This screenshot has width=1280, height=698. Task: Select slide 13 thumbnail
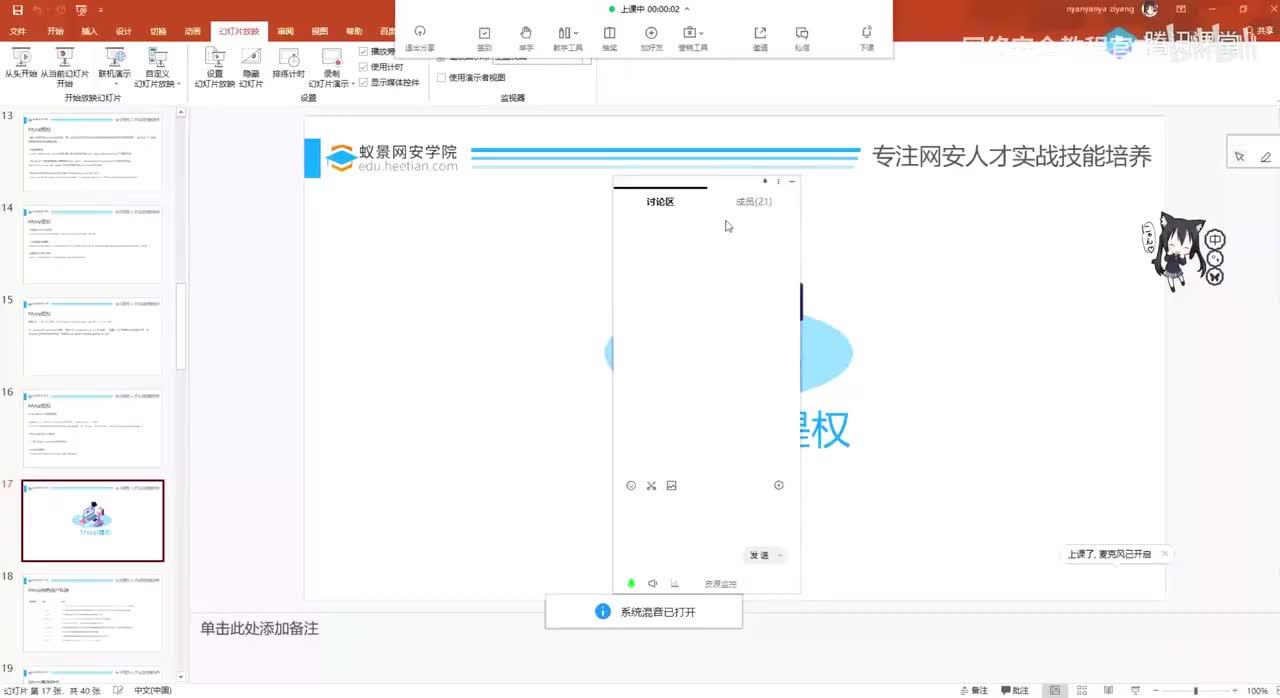click(92, 151)
